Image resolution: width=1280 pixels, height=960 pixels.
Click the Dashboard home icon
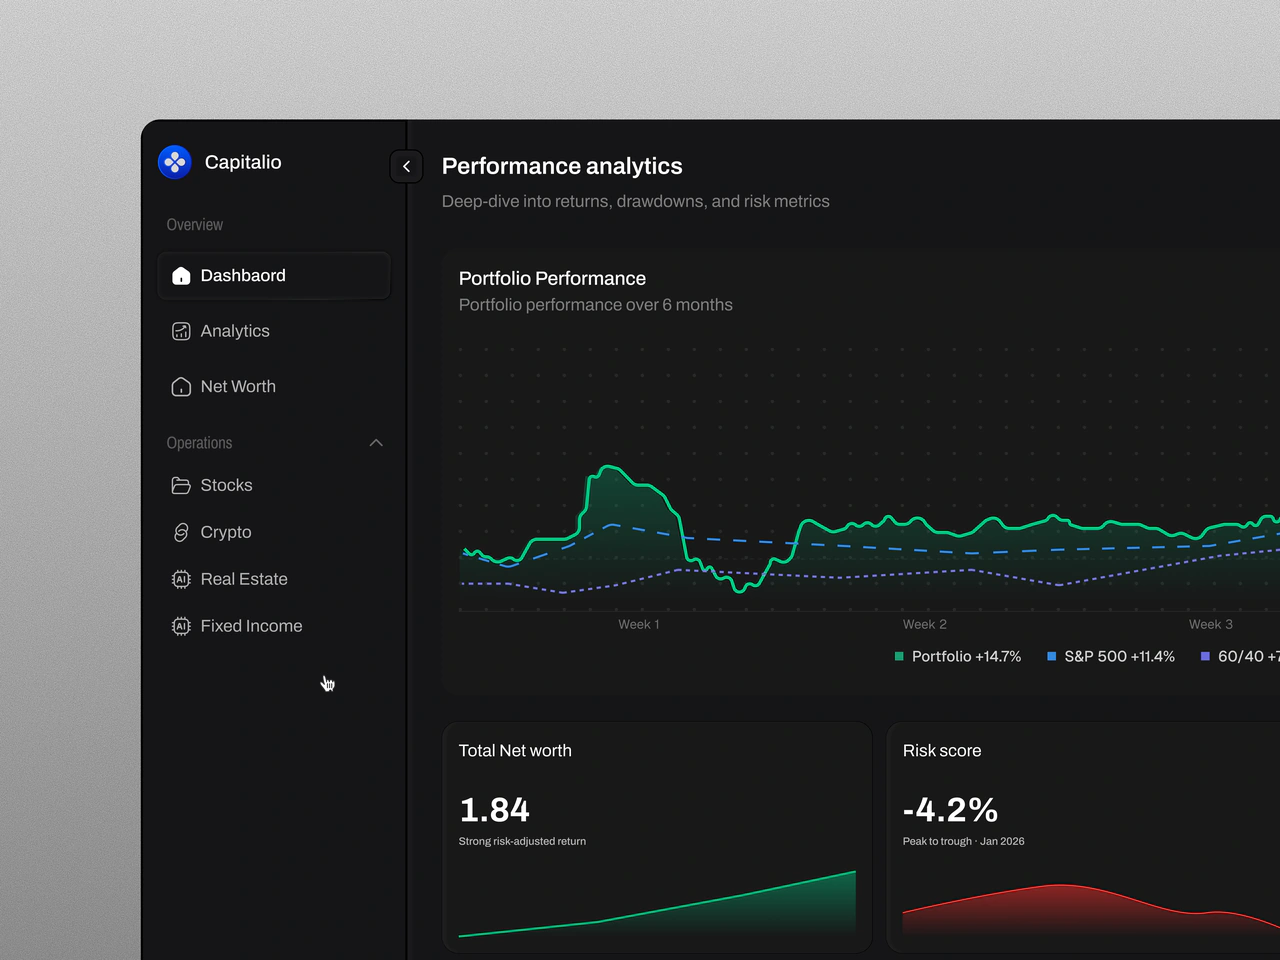(181, 276)
